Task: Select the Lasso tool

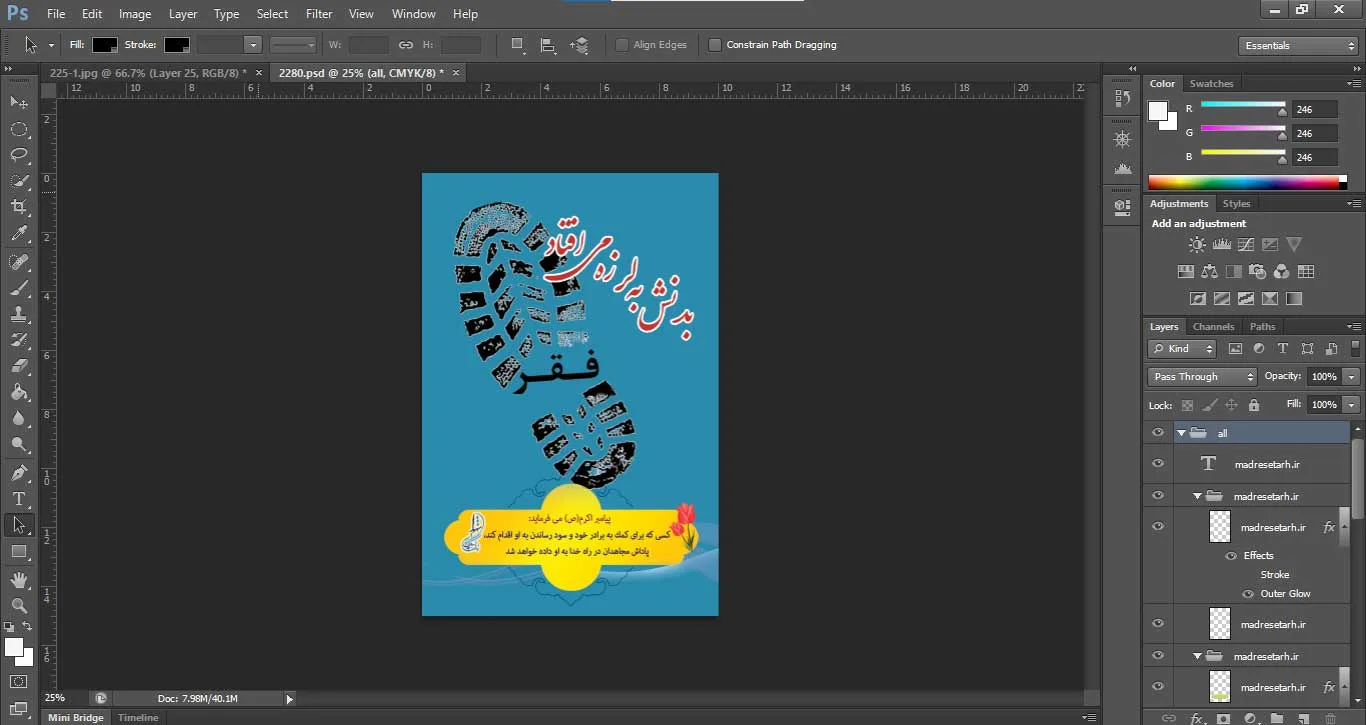Action: 19,155
